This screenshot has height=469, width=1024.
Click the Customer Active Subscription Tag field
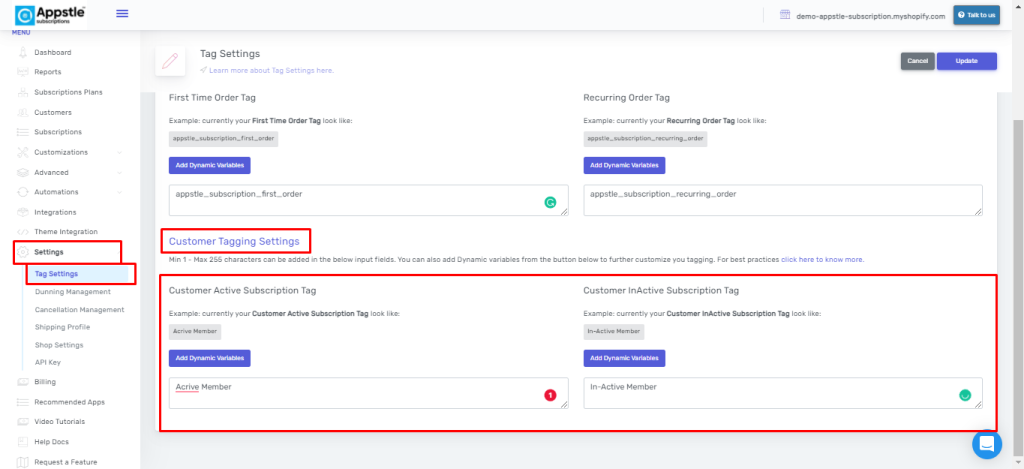tap(368, 393)
